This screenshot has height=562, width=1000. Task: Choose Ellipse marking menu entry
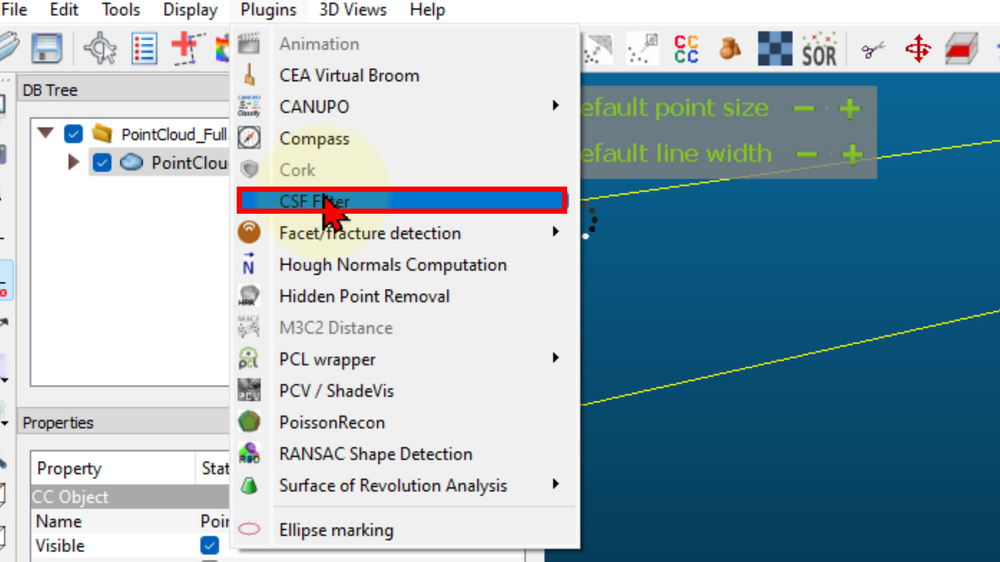tap(336, 530)
